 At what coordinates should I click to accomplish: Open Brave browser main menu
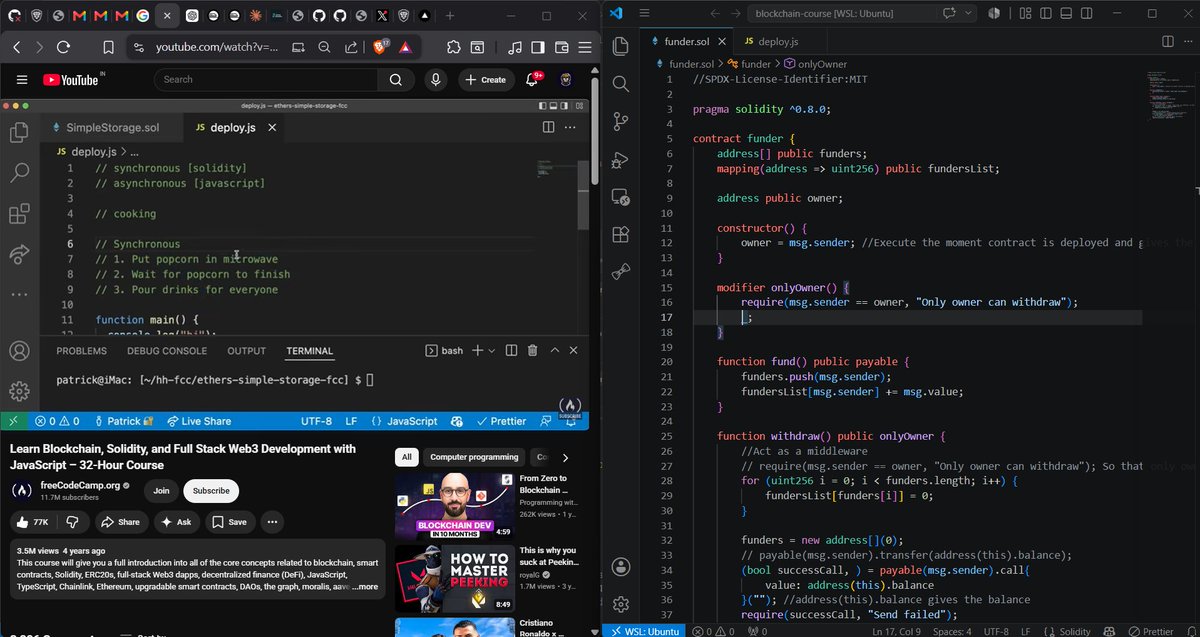[x=584, y=47]
